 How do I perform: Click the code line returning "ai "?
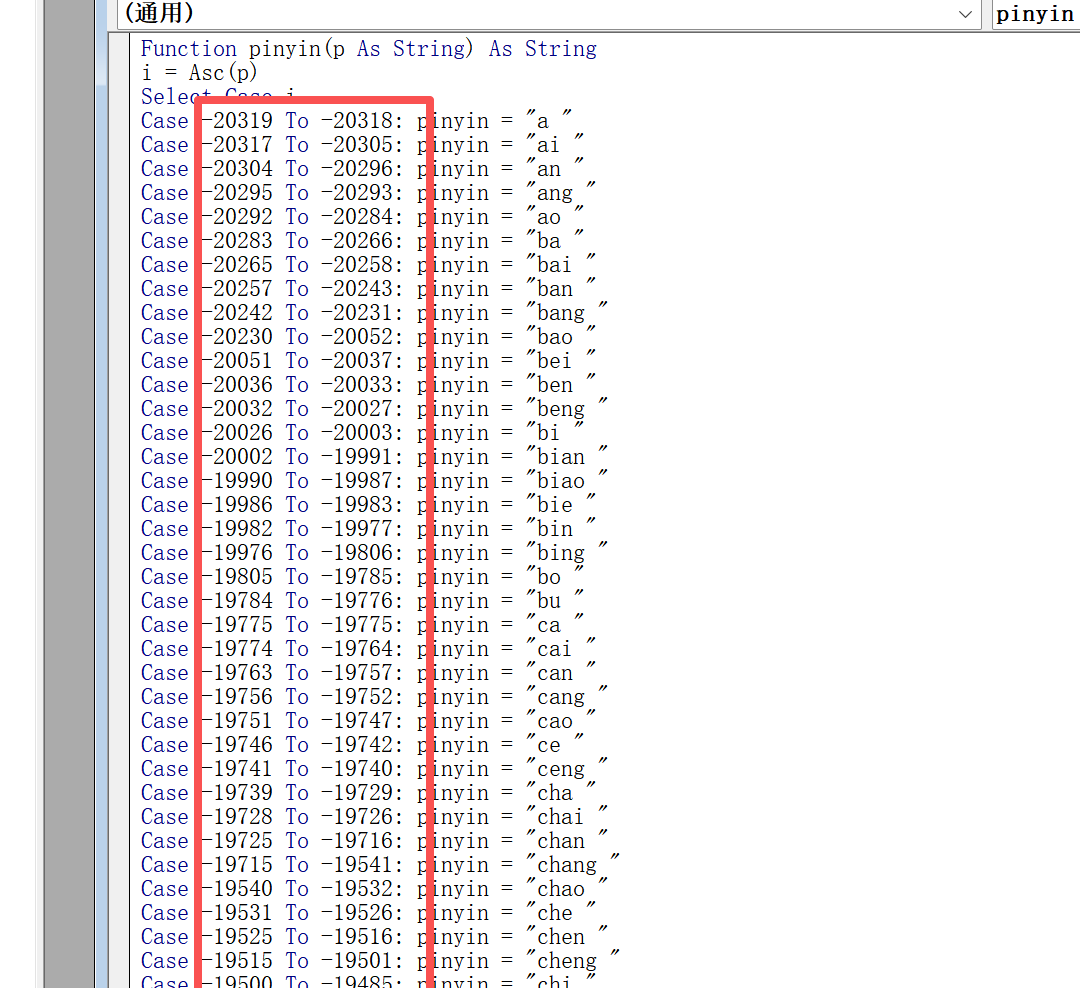click(x=362, y=145)
